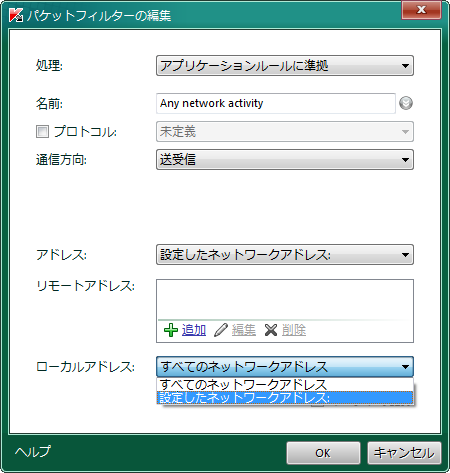This screenshot has height=473, width=450.
Task: Click the キャンセル button
Action: [404, 453]
